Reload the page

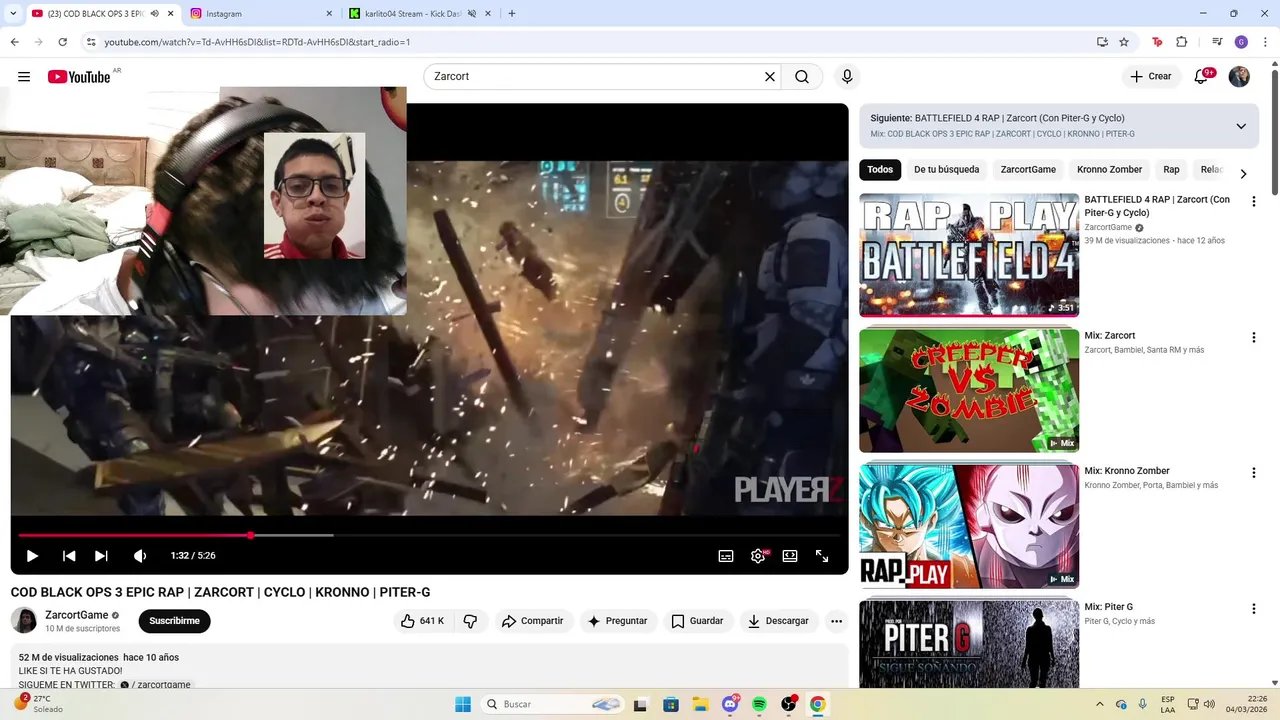[x=62, y=42]
